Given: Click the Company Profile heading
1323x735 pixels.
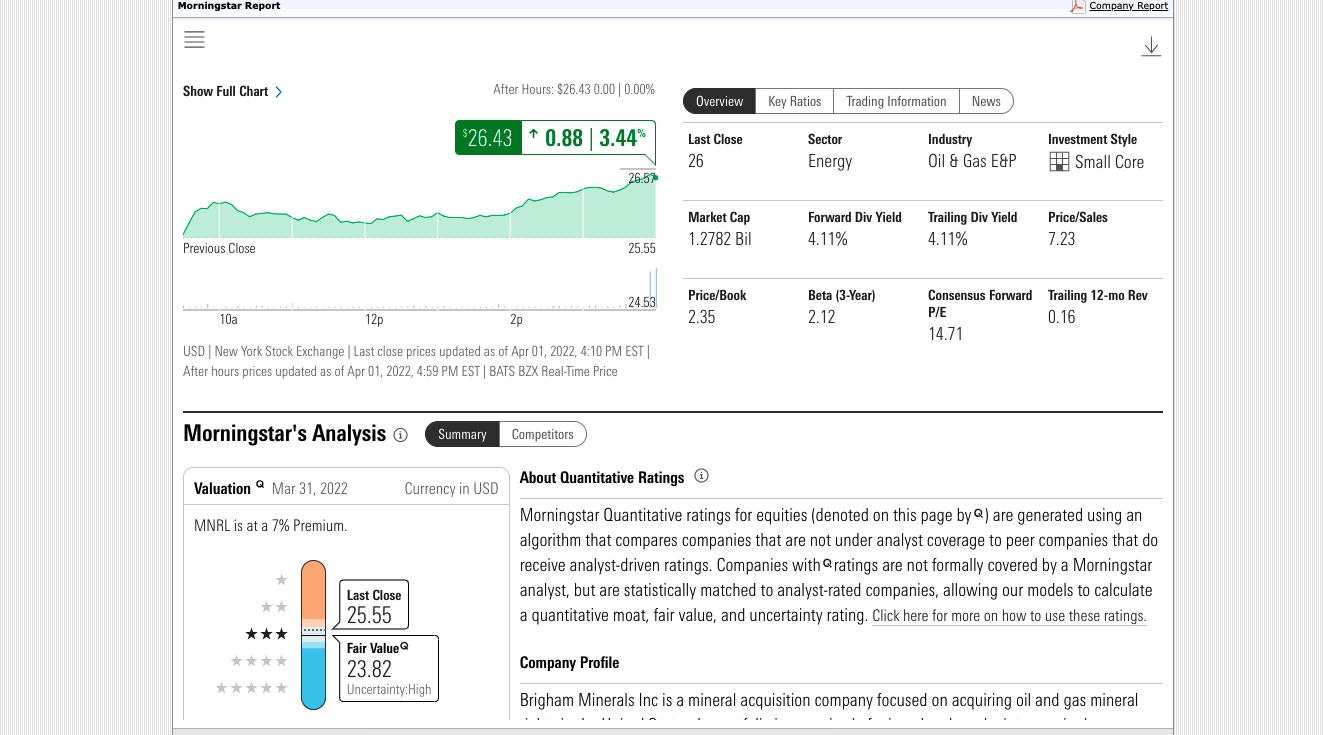Looking at the screenshot, I should point(569,663).
